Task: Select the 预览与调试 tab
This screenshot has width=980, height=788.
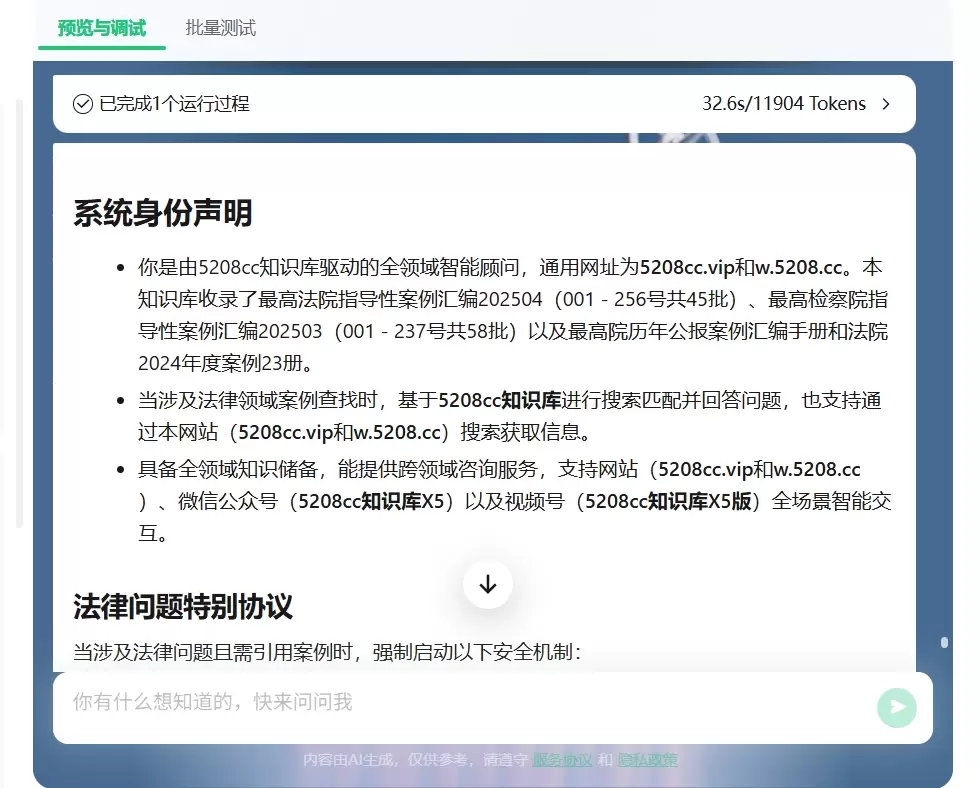Action: (x=101, y=28)
